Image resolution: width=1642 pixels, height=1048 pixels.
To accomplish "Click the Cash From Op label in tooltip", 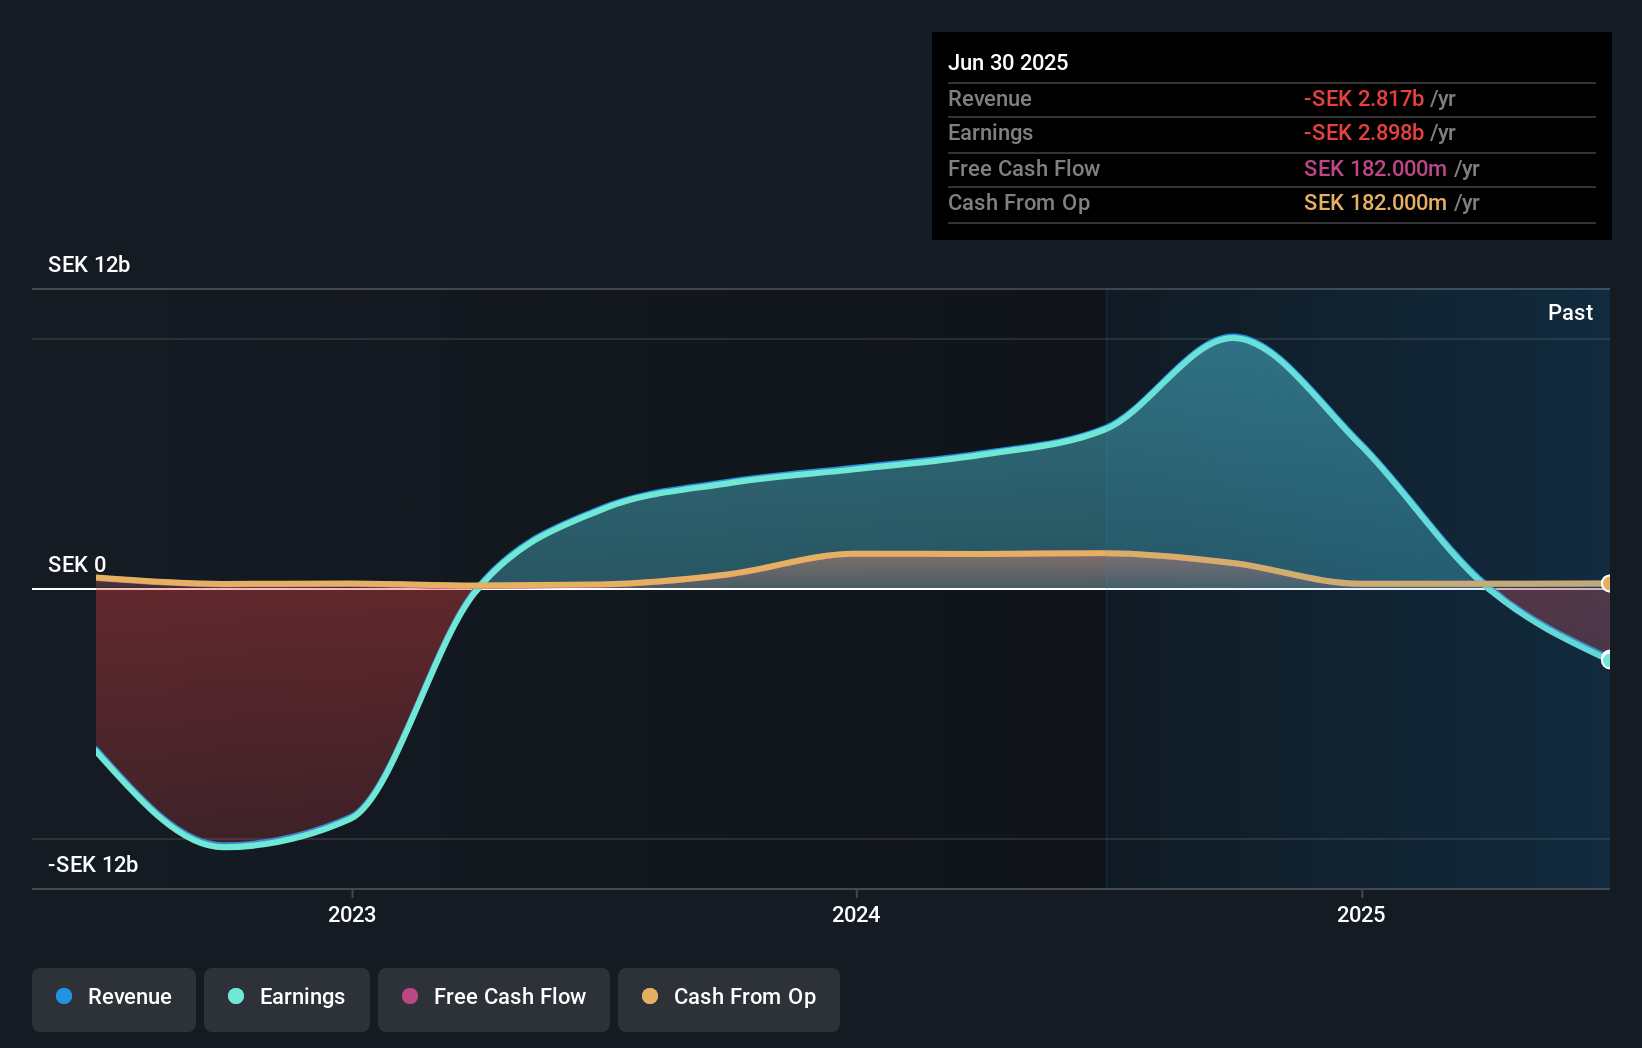I will (1019, 203).
